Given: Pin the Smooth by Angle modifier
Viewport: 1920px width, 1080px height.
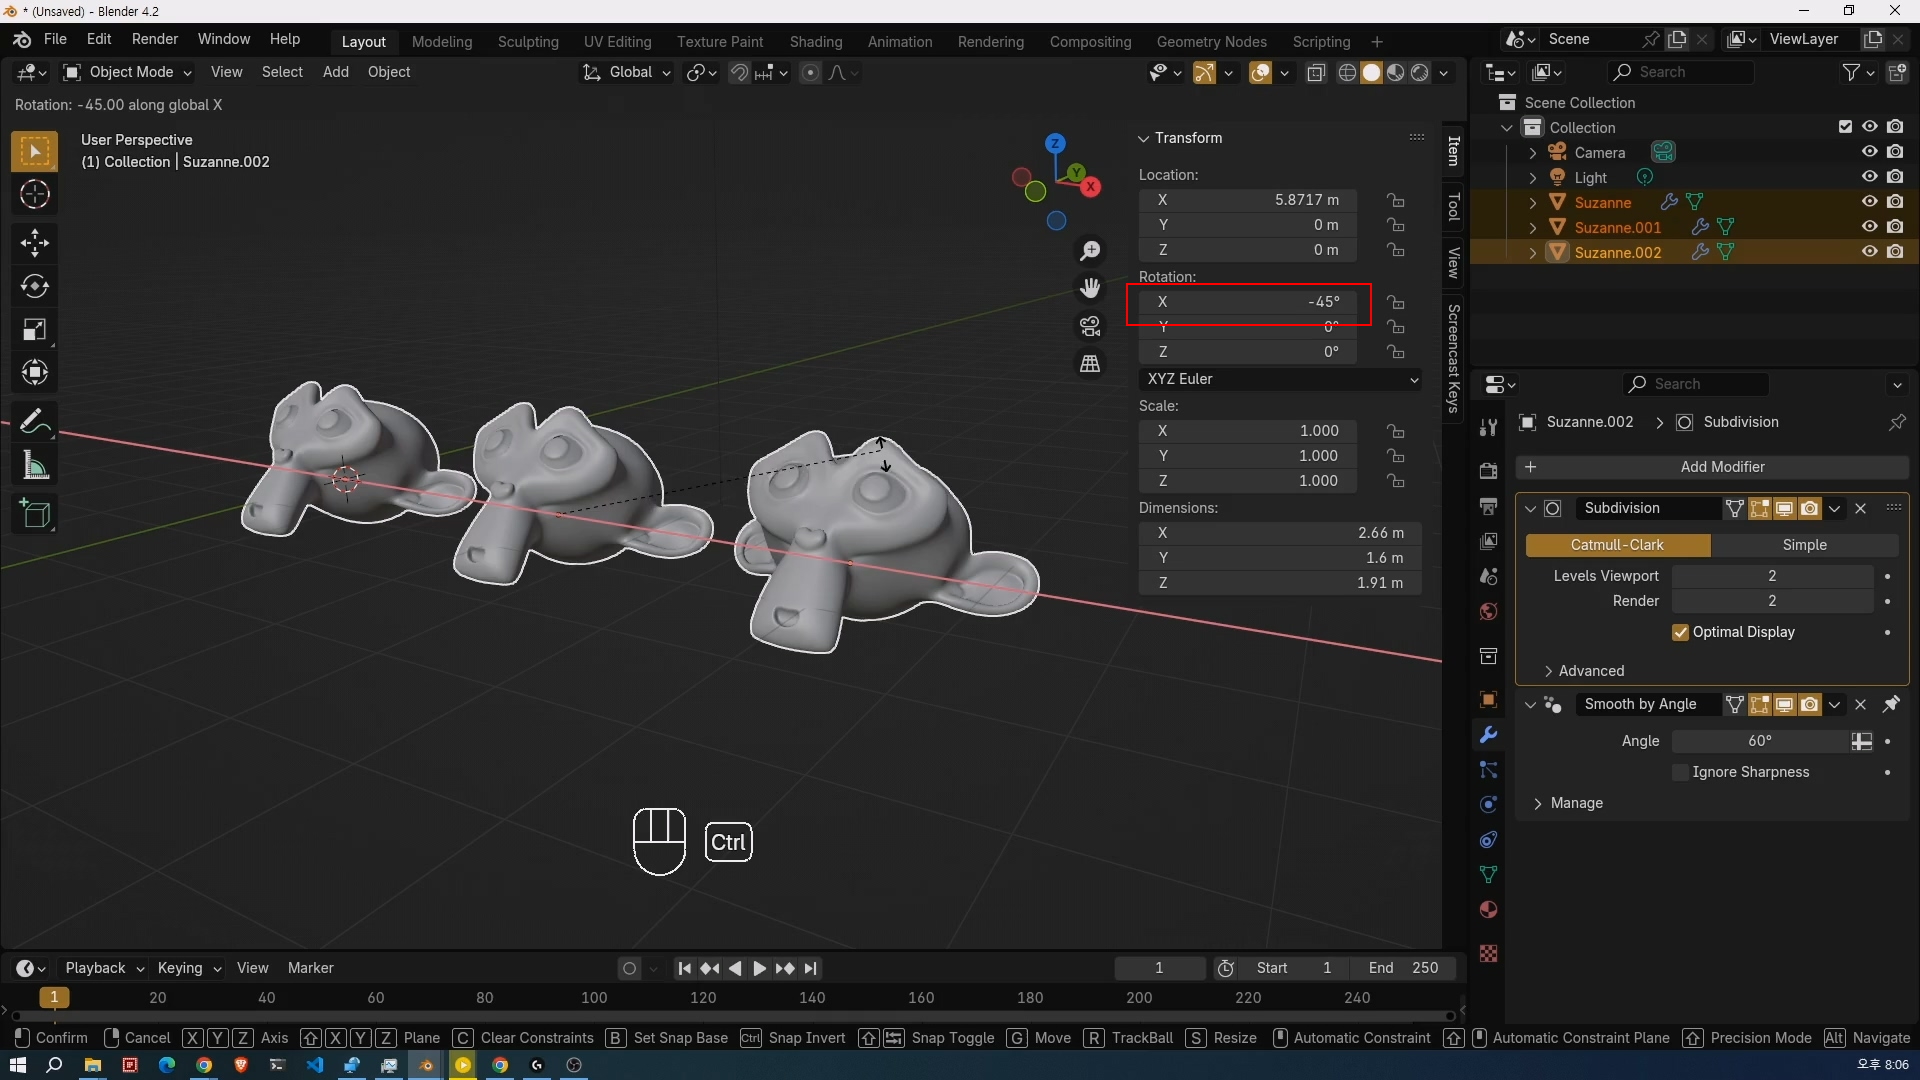Looking at the screenshot, I should coord(1891,705).
